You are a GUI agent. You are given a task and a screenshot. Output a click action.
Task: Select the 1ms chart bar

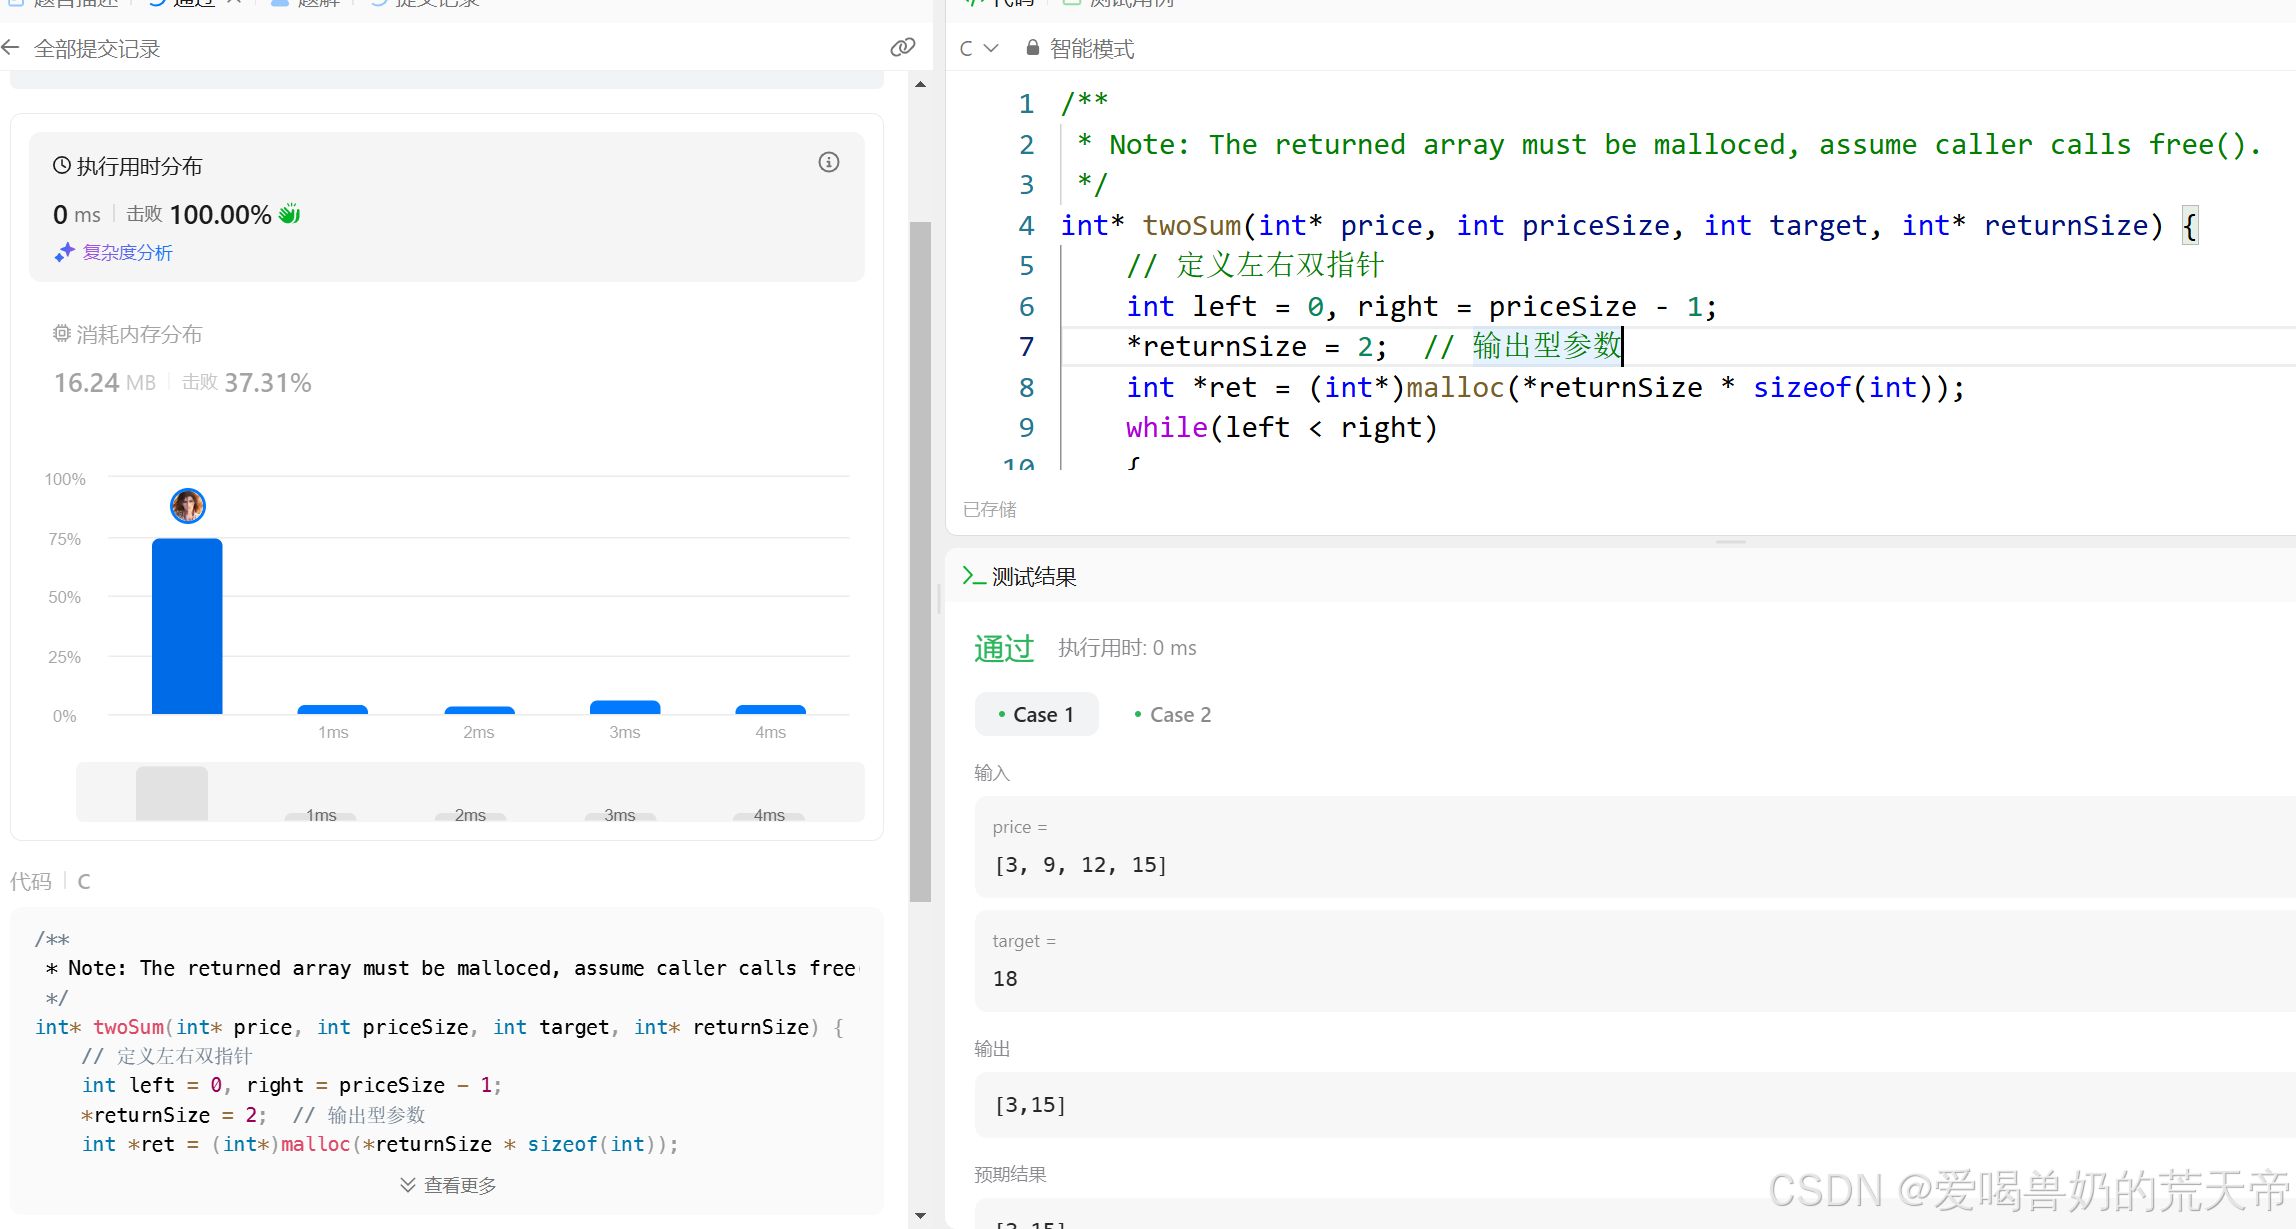pyautogui.click(x=333, y=709)
